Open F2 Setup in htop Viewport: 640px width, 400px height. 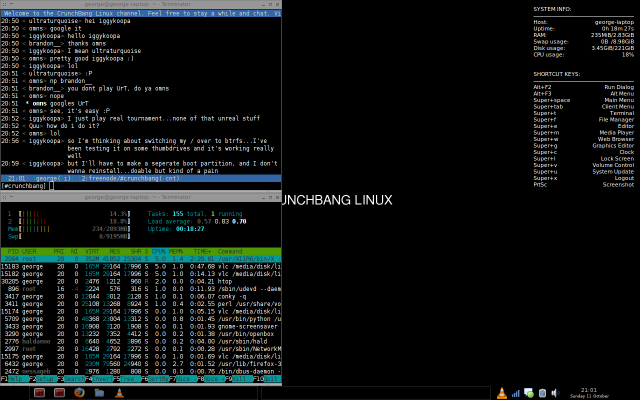[43, 379]
